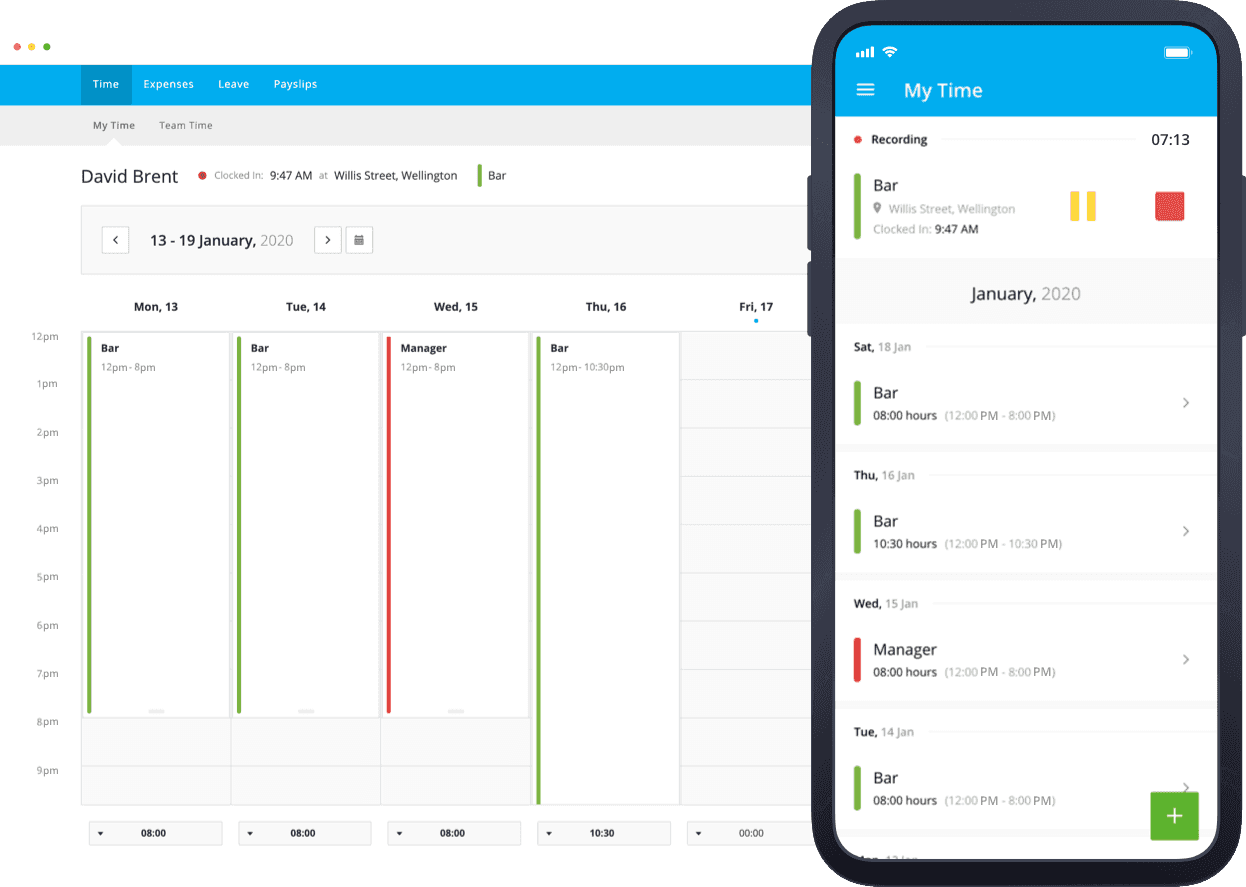1246x887 pixels.
Task: Switch to the Expenses tab
Action: (x=168, y=84)
